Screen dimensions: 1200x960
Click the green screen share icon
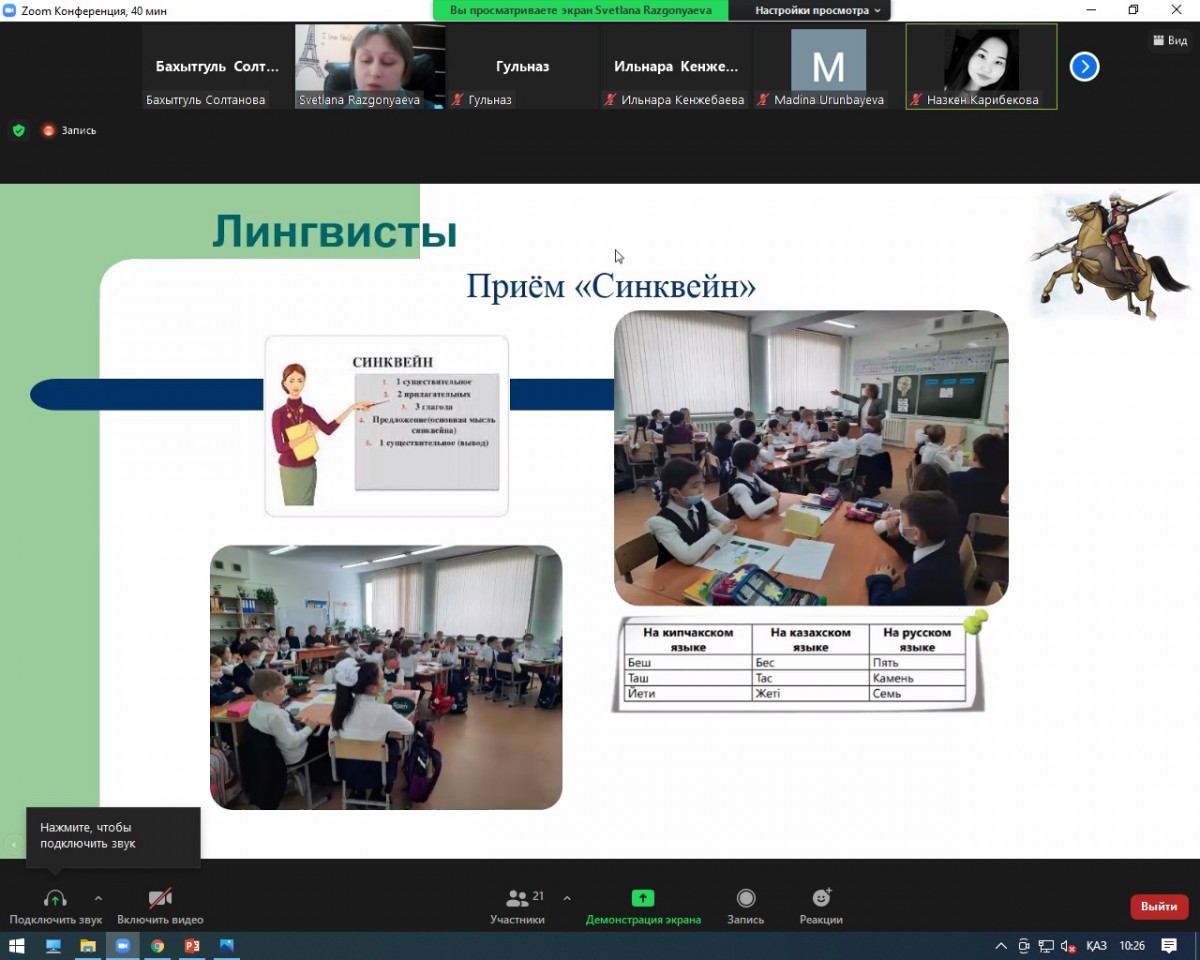pos(643,898)
